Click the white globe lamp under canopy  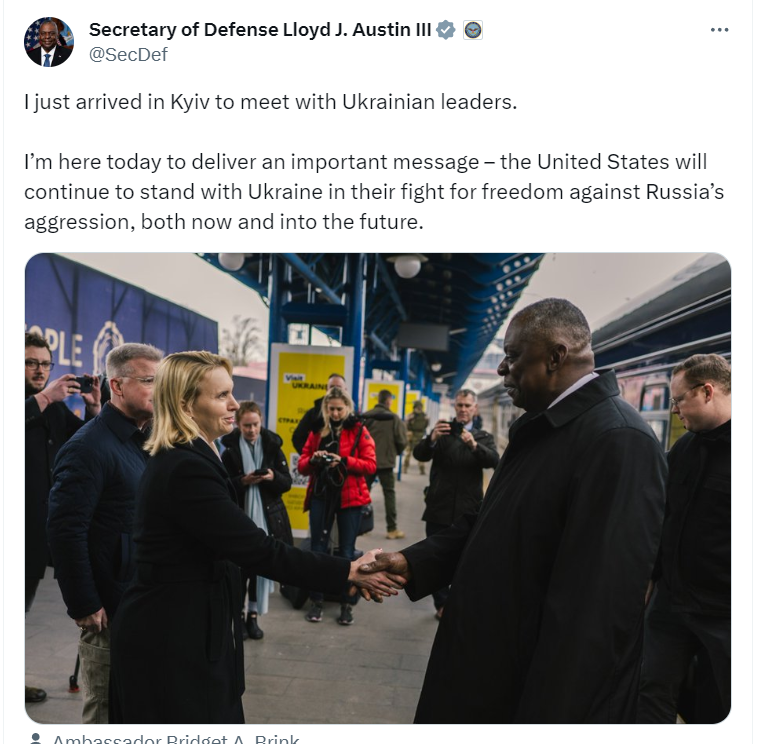coord(407,266)
